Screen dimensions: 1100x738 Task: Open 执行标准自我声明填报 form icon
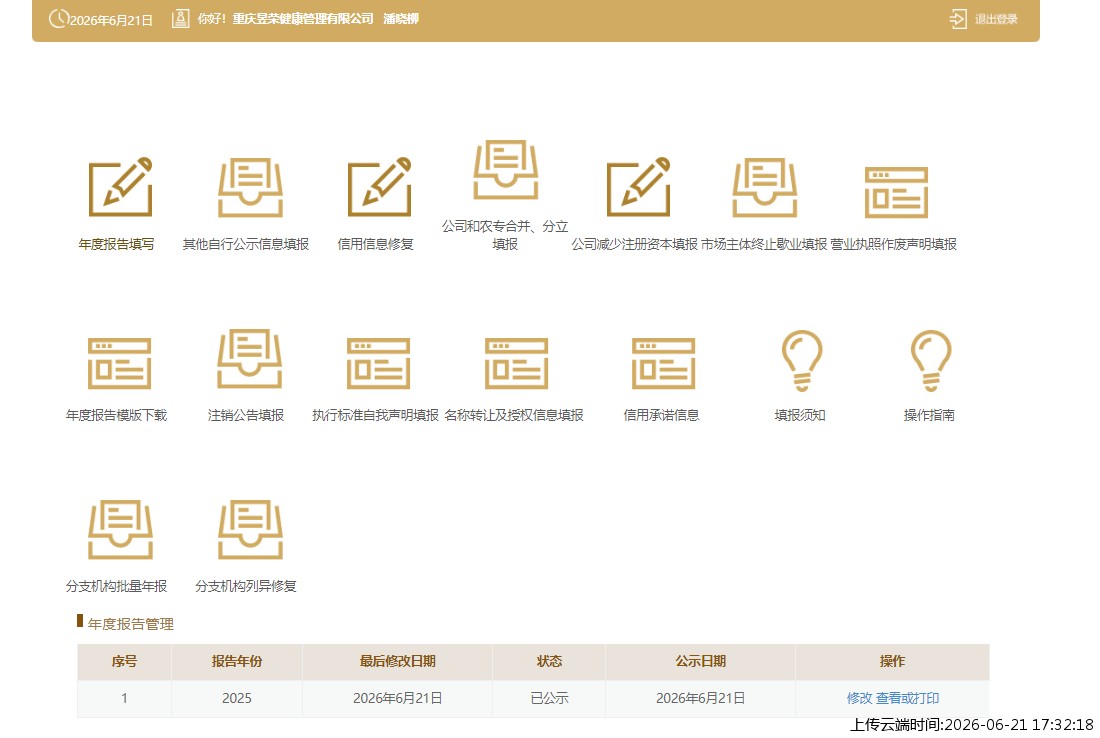click(x=378, y=363)
